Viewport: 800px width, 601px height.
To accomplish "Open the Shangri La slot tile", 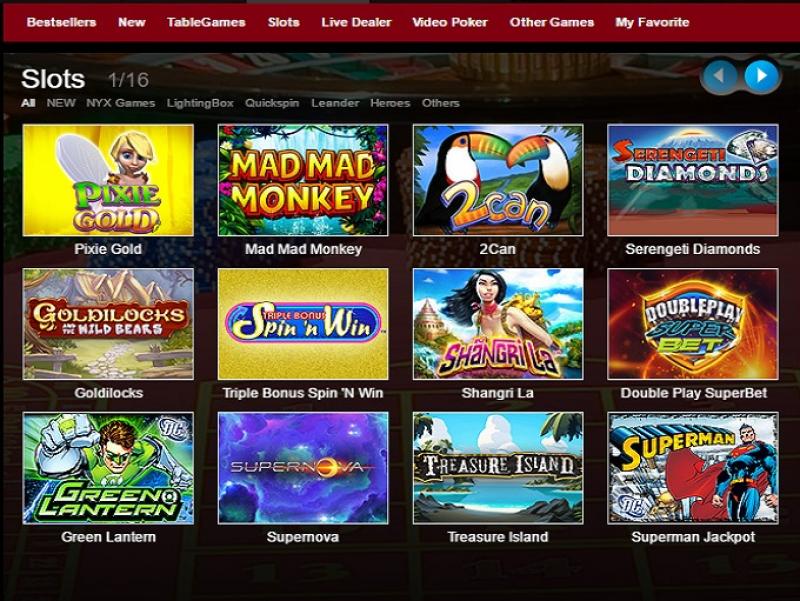I will pyautogui.click(x=498, y=324).
